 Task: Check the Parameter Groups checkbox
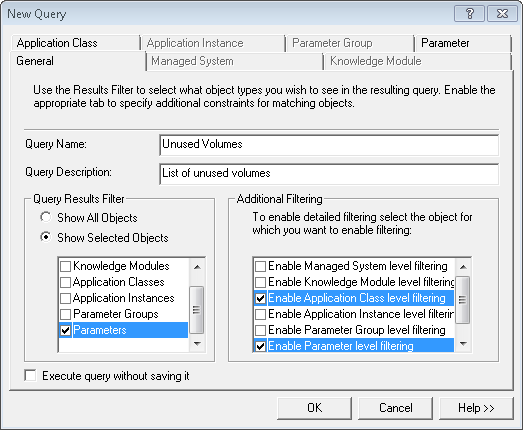tap(65, 314)
